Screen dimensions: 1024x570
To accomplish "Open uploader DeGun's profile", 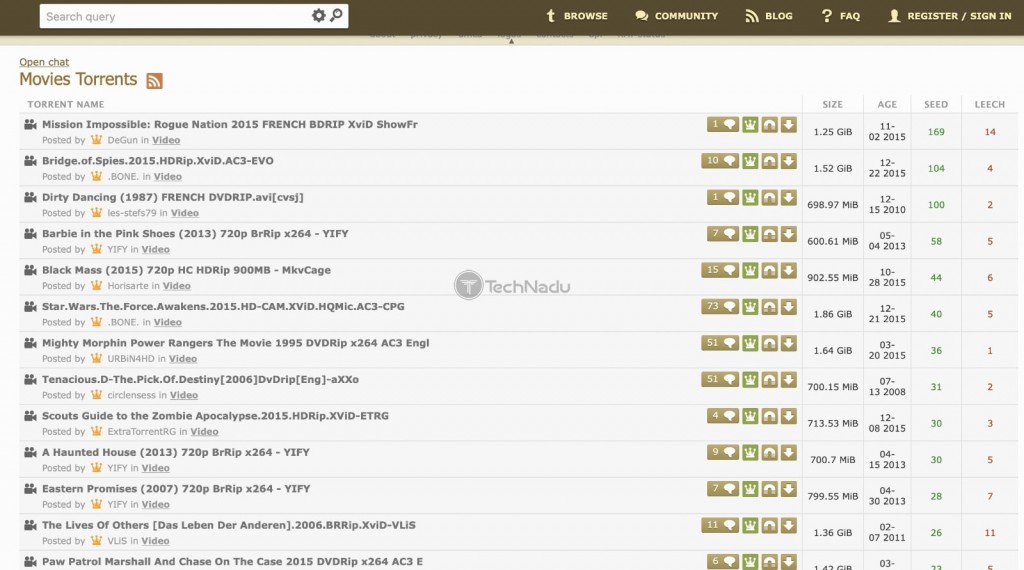I will pos(122,140).
